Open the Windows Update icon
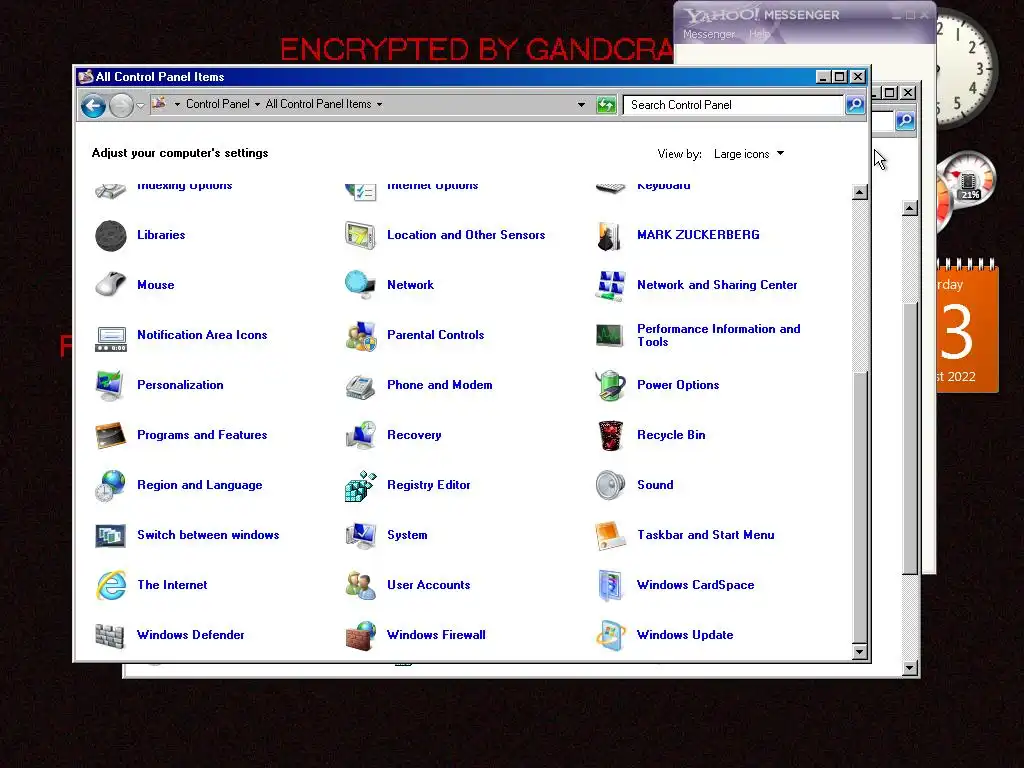 coord(611,635)
